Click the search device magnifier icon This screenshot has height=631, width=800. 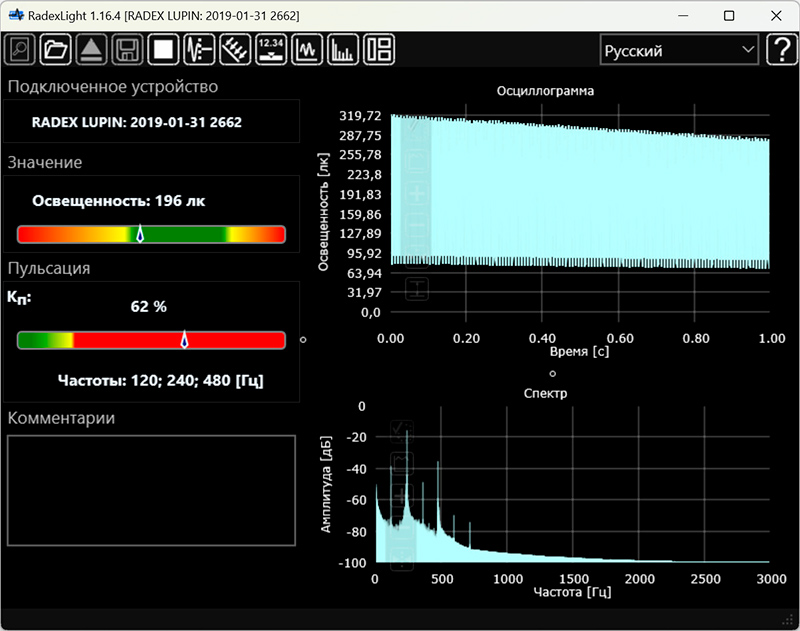coord(20,49)
